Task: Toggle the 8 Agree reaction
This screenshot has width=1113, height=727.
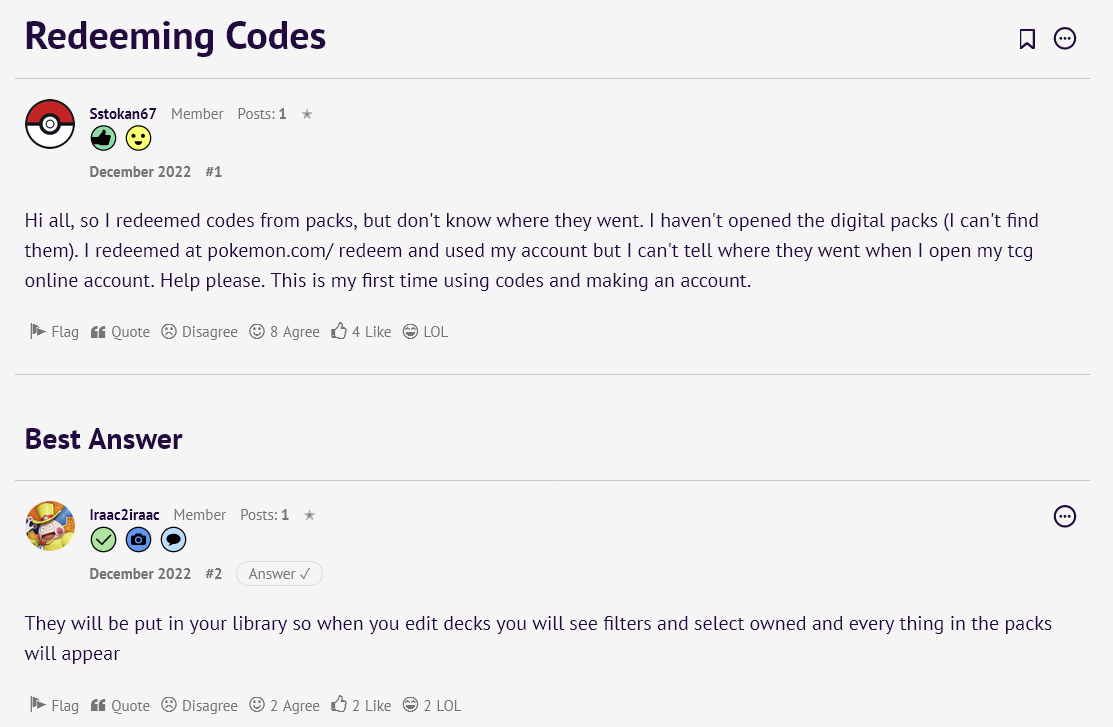Action: point(284,332)
